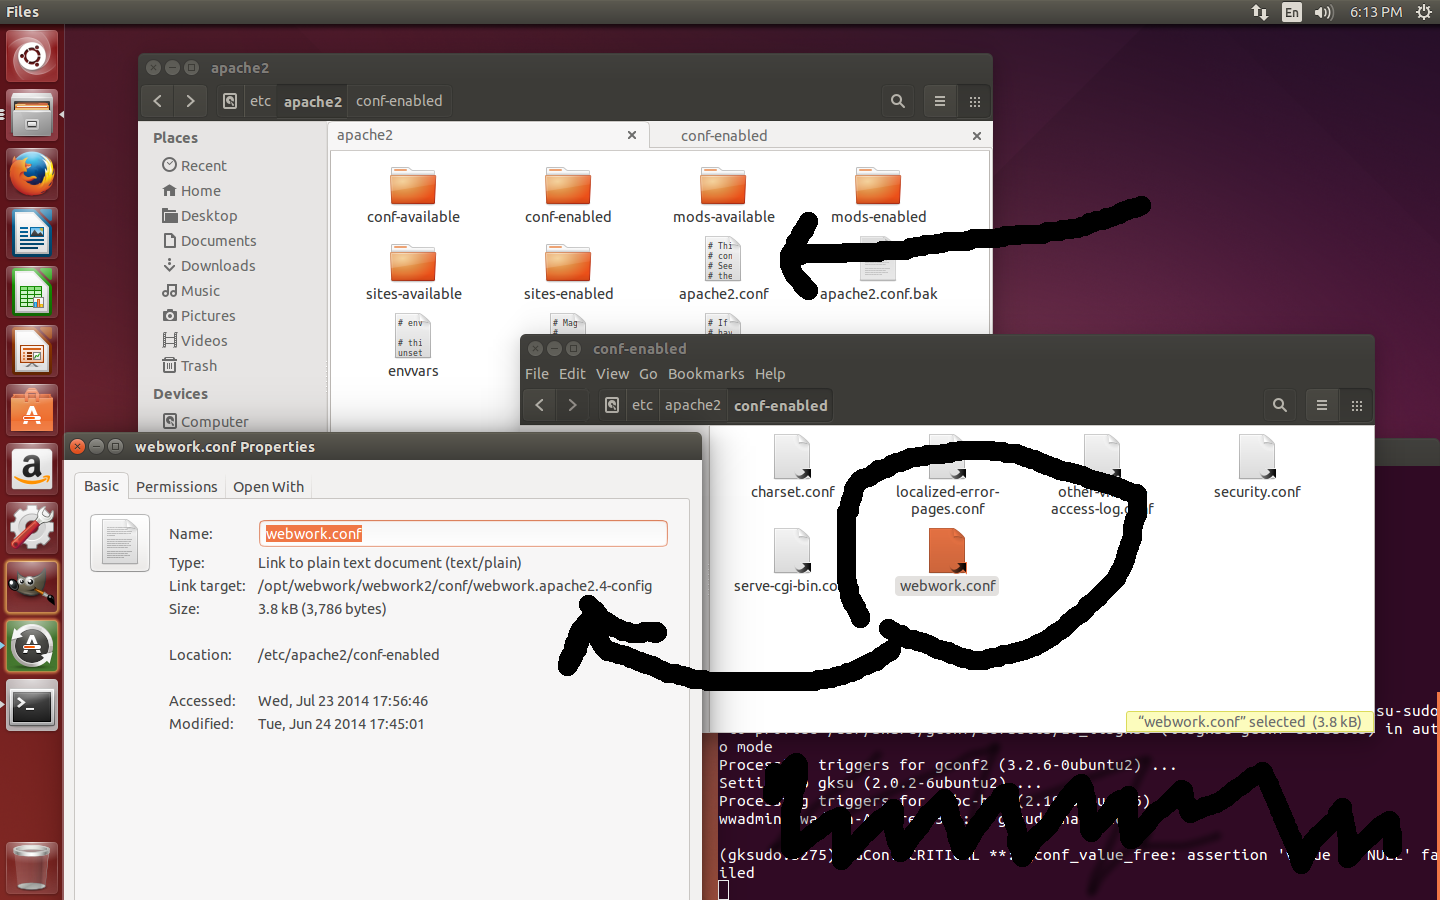
Task: Open the mods-available folder
Action: pyautogui.click(x=723, y=196)
